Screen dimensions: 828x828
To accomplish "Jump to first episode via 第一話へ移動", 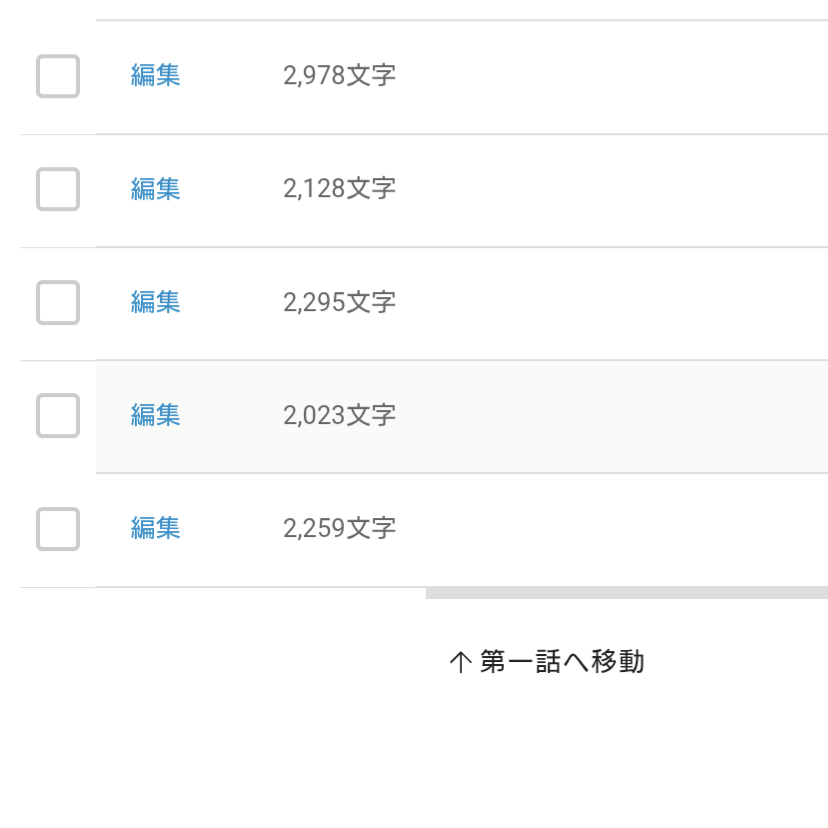I will [x=561, y=662].
